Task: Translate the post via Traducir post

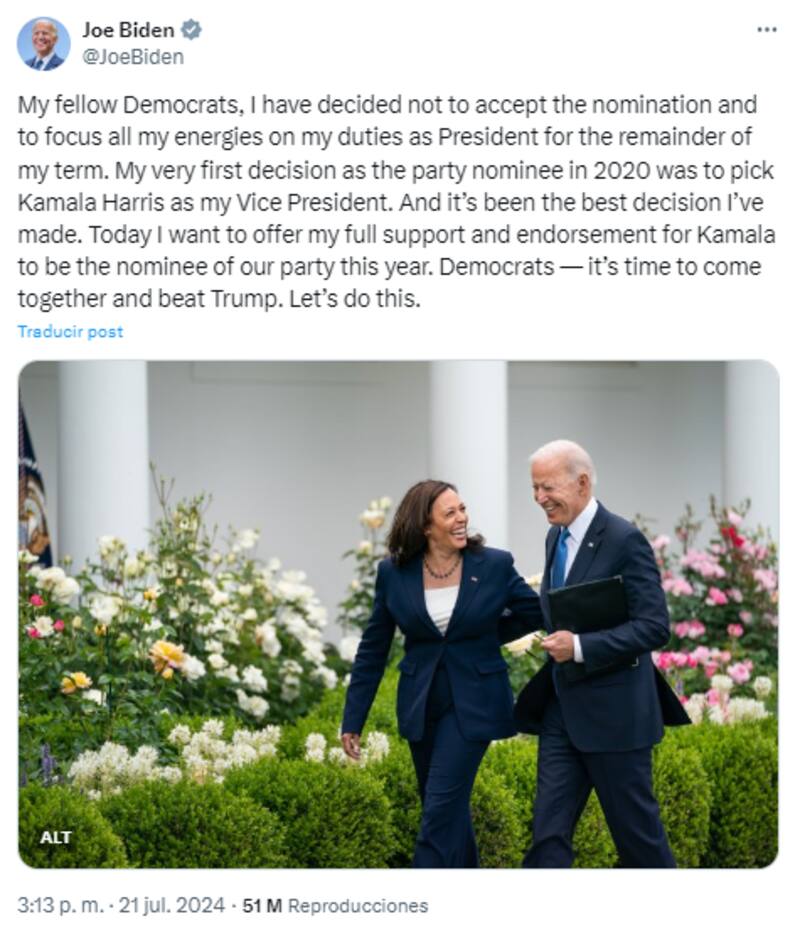Action: [70, 331]
